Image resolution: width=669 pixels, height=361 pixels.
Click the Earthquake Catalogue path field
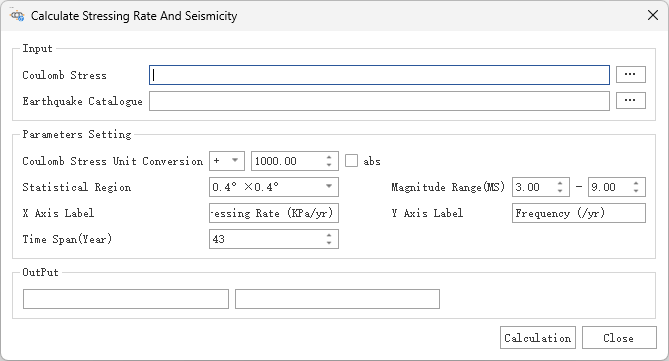pyautogui.click(x=379, y=101)
